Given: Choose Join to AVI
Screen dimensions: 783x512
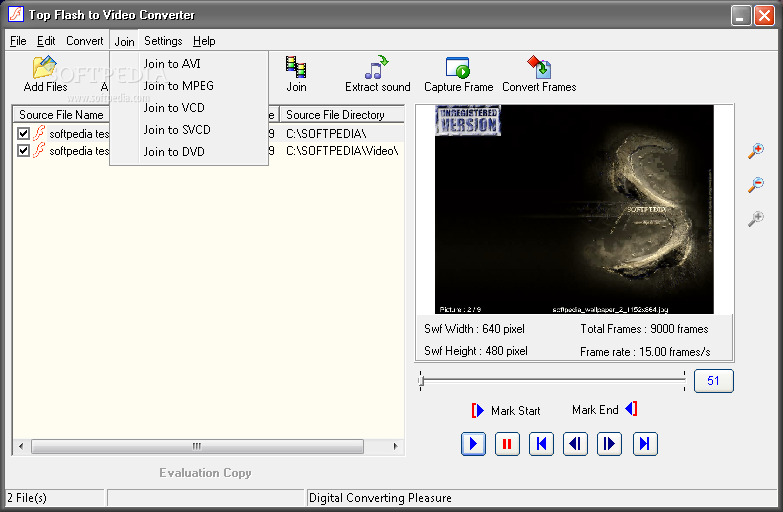Looking at the screenshot, I should click(x=189, y=64).
